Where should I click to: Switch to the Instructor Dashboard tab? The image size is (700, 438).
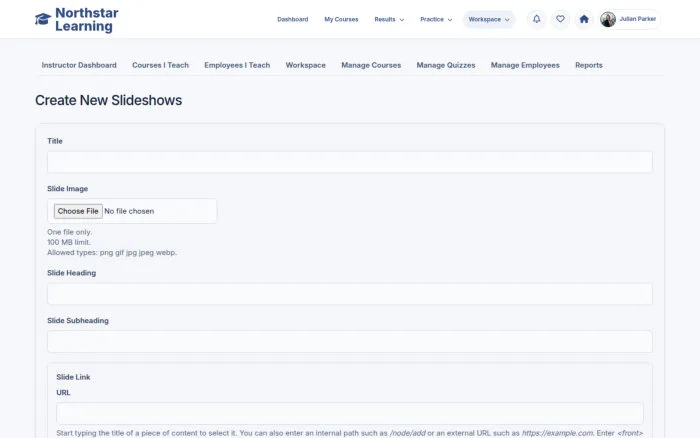click(x=79, y=65)
